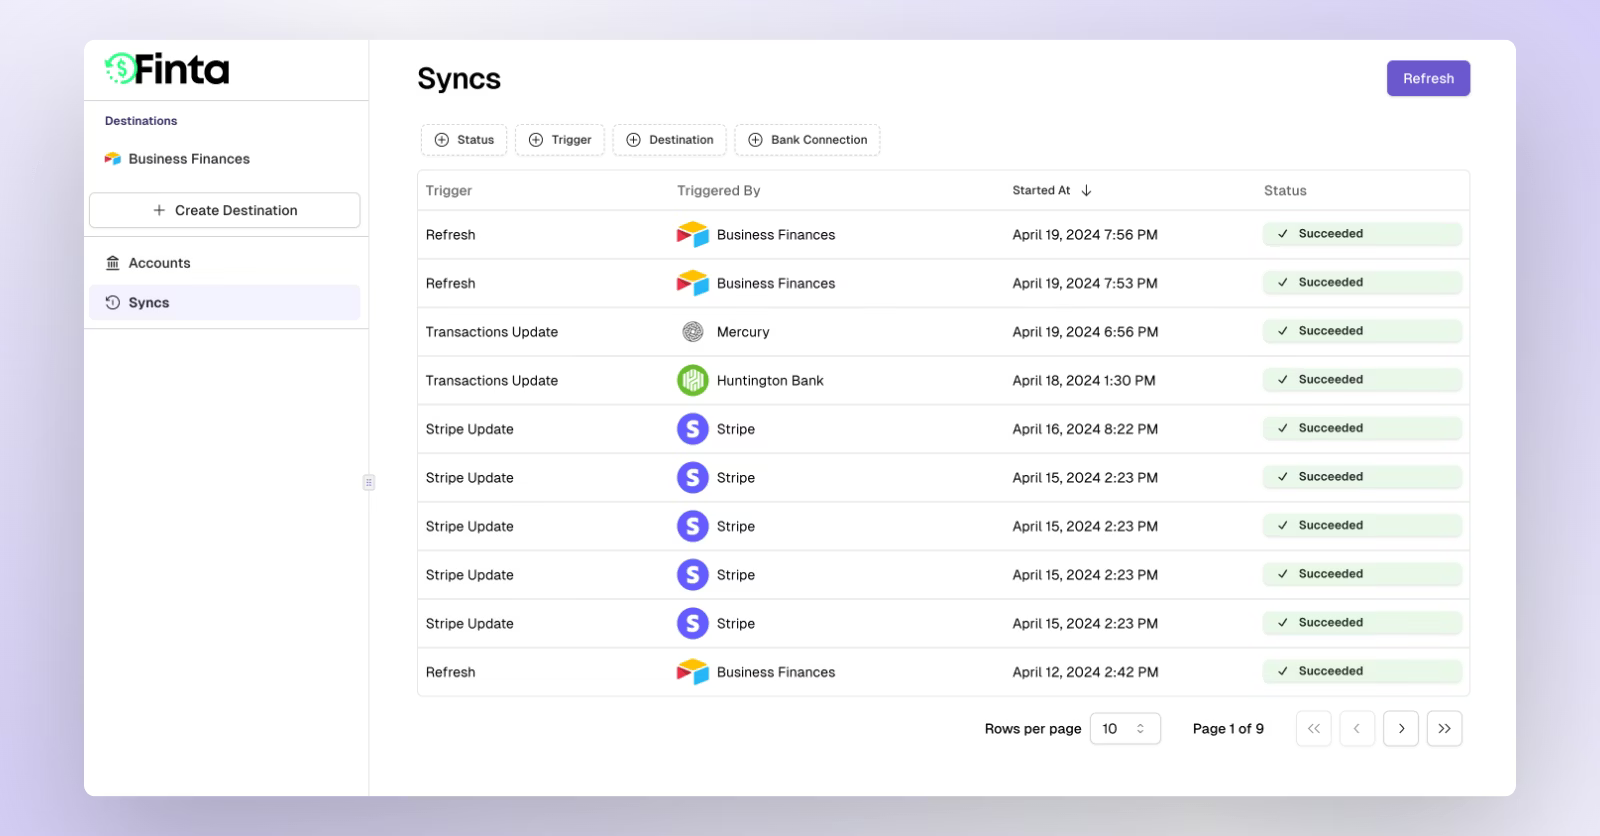This screenshot has width=1600, height=836.
Task: Open the Status filter
Action: (464, 140)
